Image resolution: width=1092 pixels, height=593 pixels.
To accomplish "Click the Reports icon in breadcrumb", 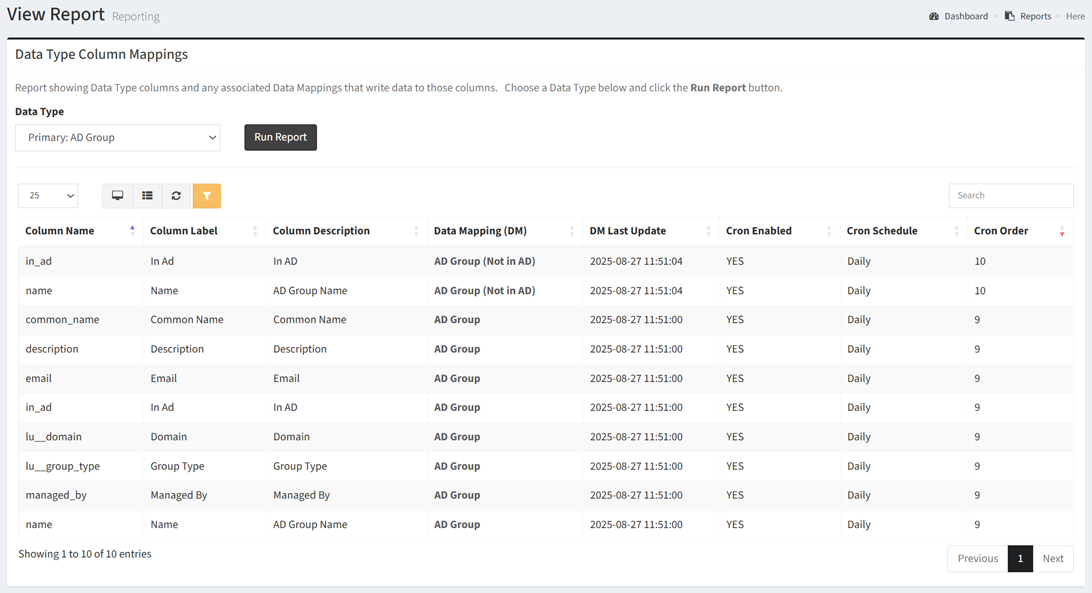I will 1010,16.
